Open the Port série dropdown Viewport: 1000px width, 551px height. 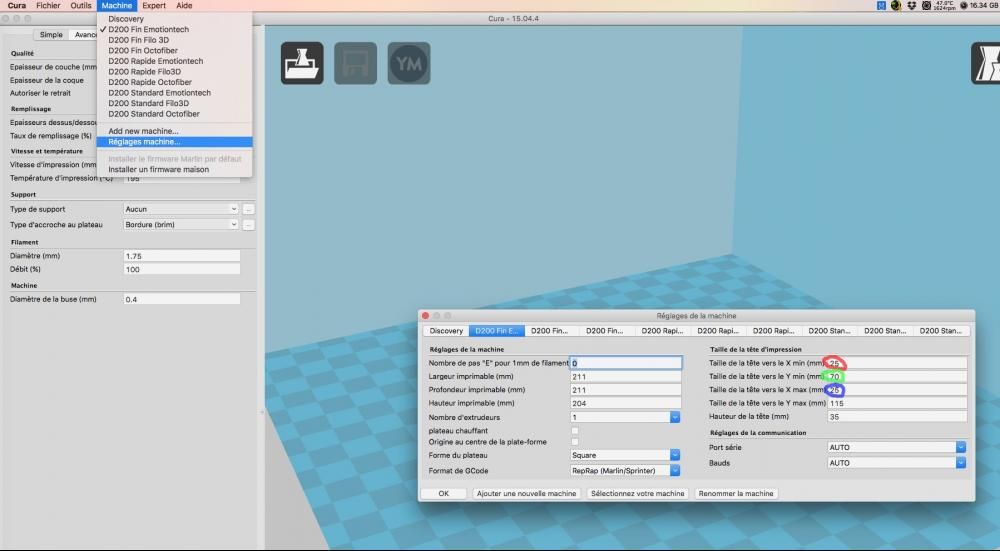[897, 447]
